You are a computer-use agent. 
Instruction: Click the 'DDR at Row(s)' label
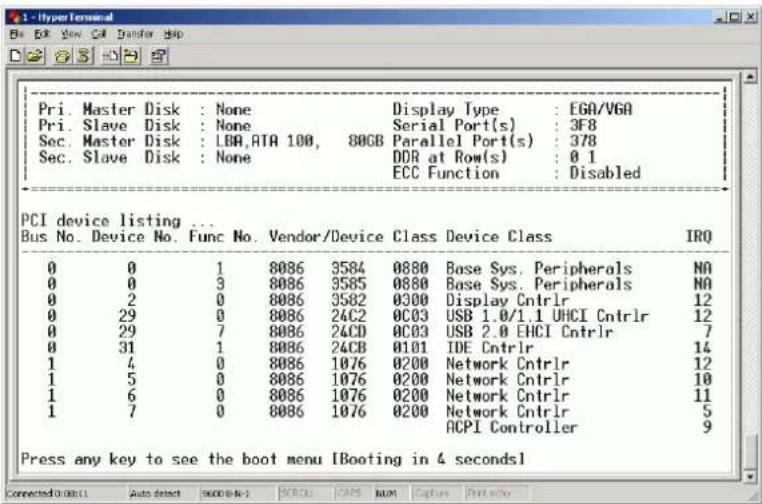tap(450, 157)
